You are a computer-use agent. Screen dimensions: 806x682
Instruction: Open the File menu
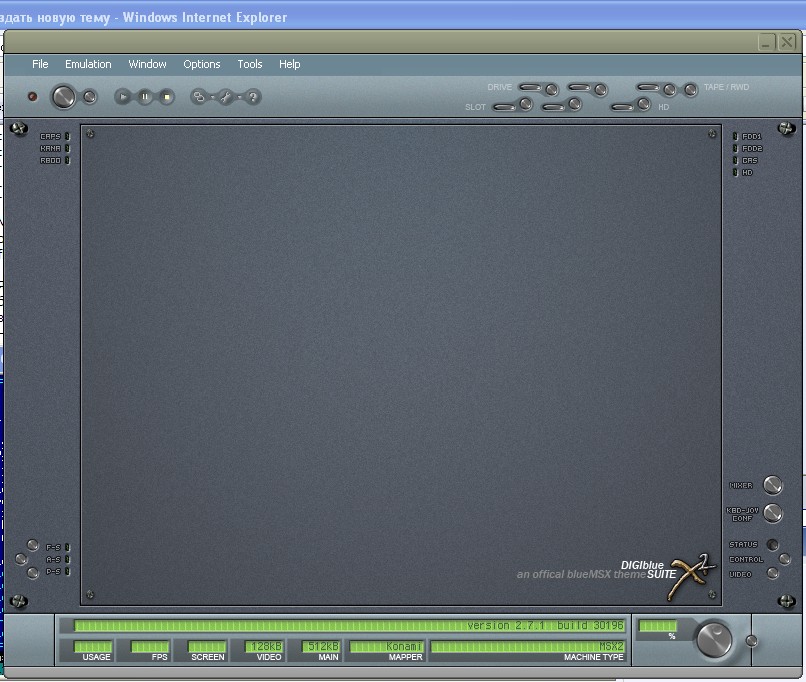coord(40,64)
